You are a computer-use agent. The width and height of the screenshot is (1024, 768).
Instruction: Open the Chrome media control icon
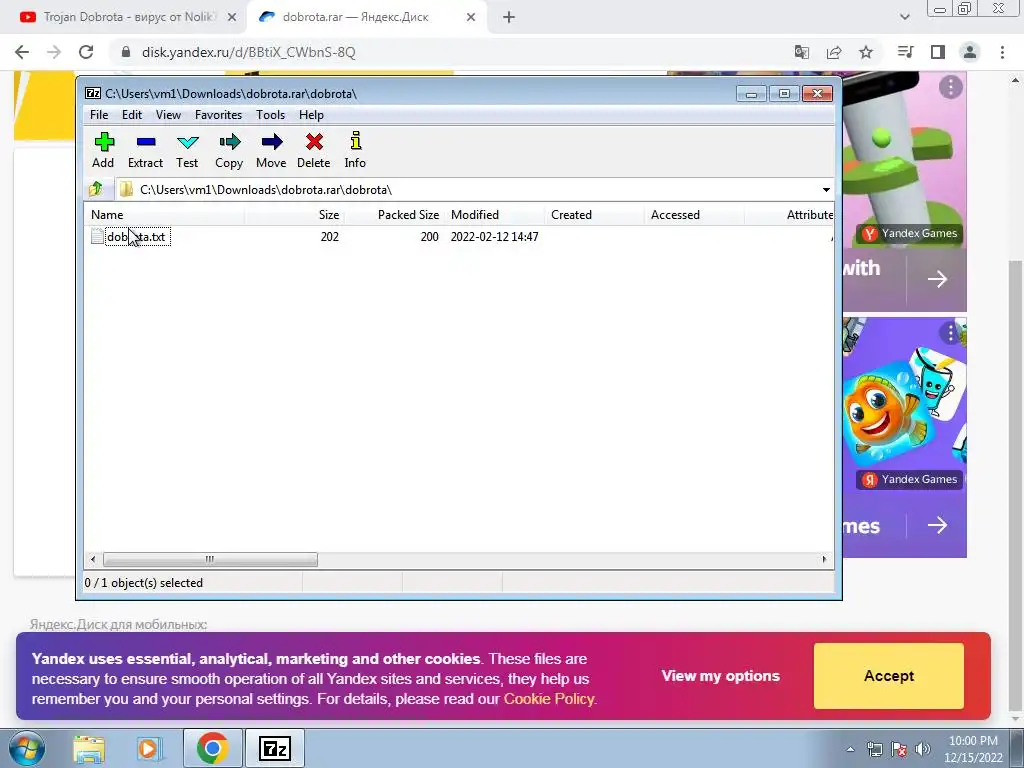(905, 52)
